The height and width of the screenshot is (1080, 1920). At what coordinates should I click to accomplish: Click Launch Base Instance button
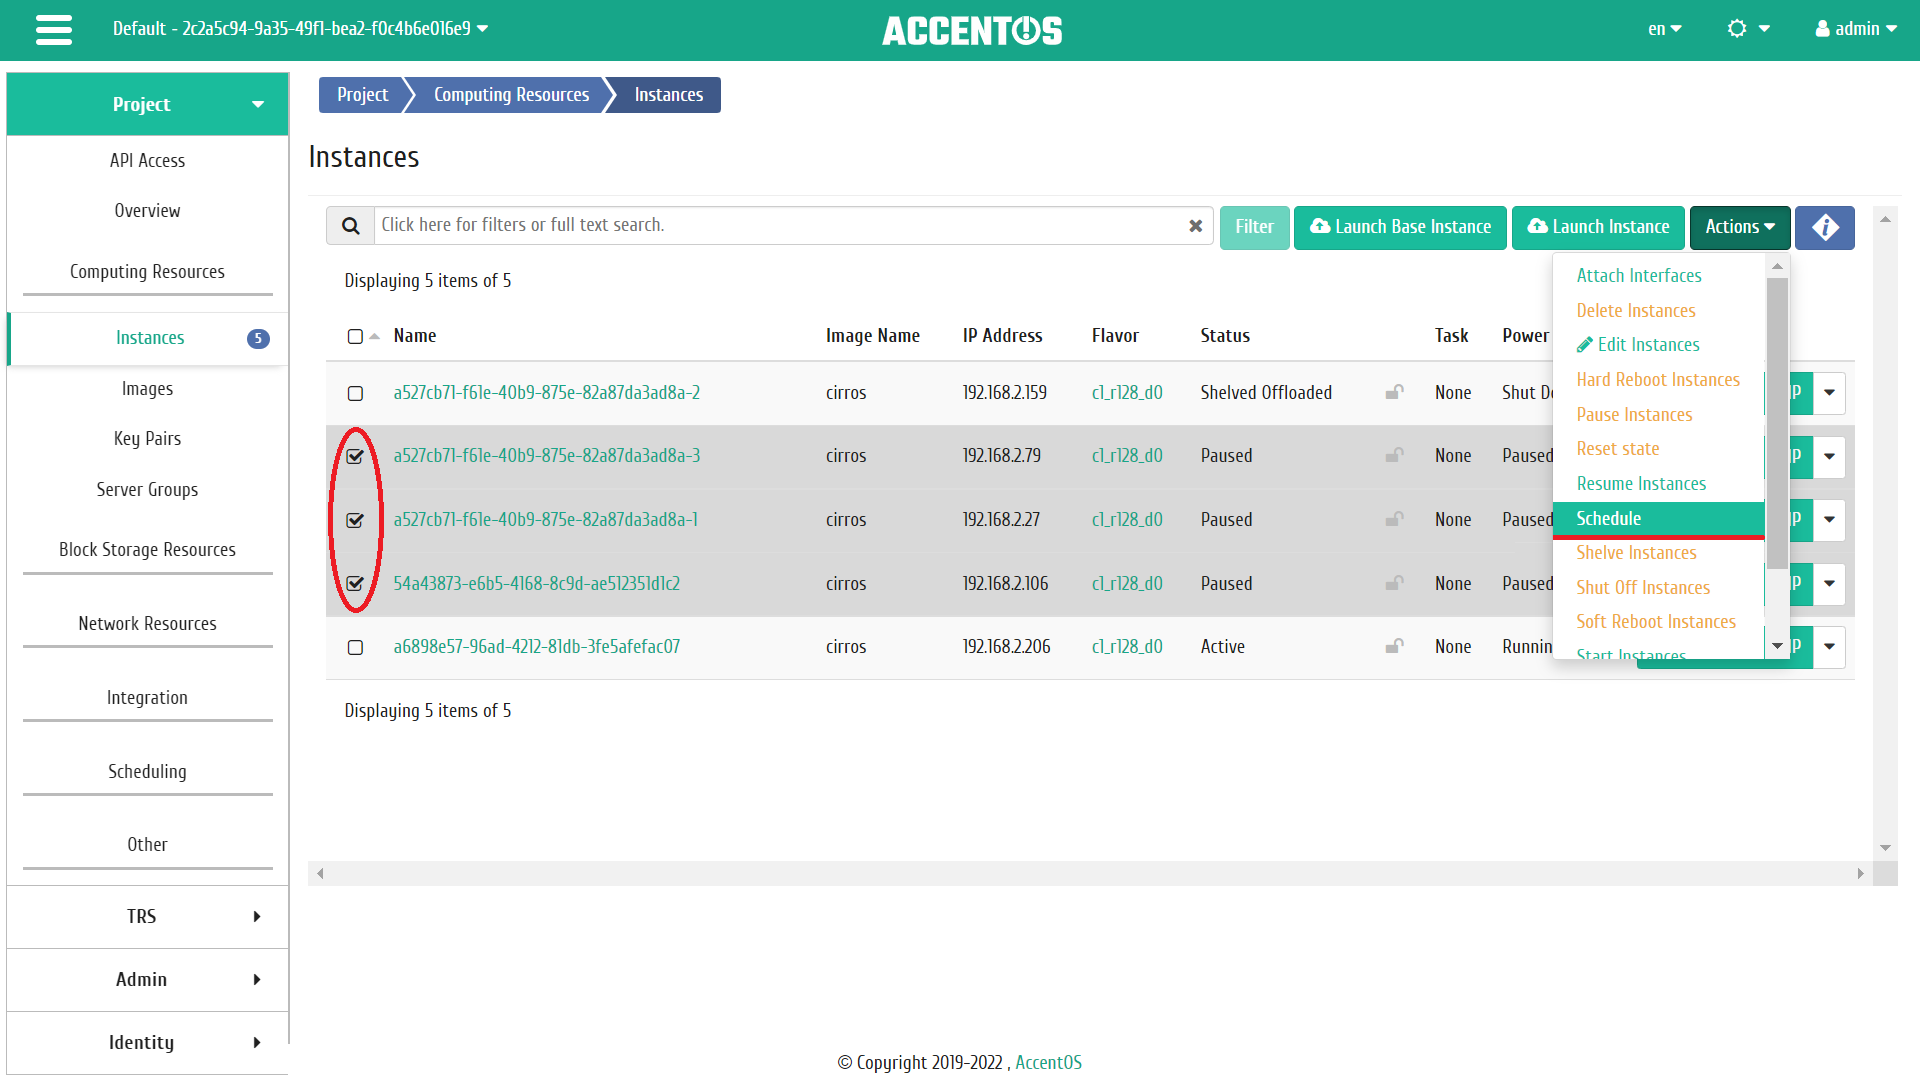pos(1400,227)
